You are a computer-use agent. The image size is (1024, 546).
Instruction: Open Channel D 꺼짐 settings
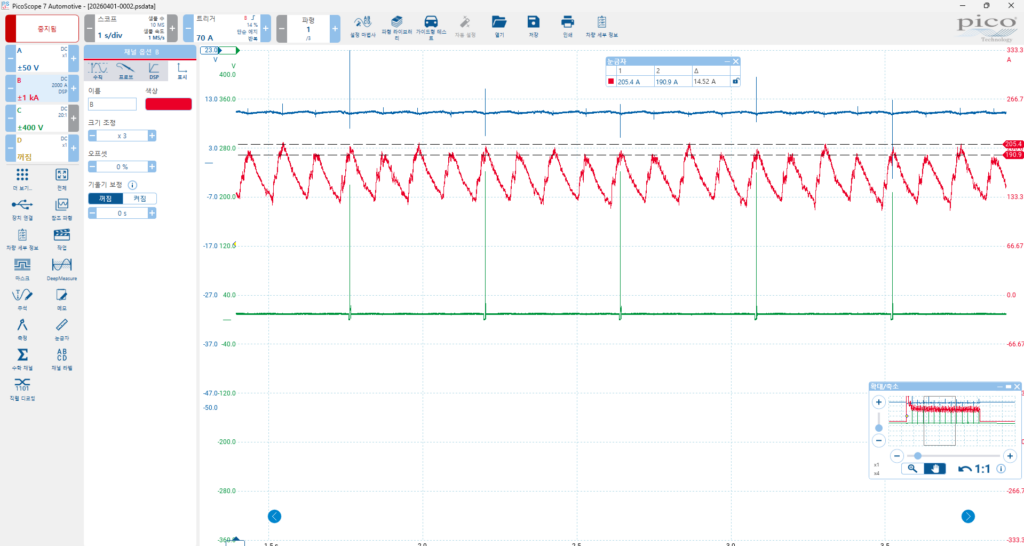(x=40, y=150)
